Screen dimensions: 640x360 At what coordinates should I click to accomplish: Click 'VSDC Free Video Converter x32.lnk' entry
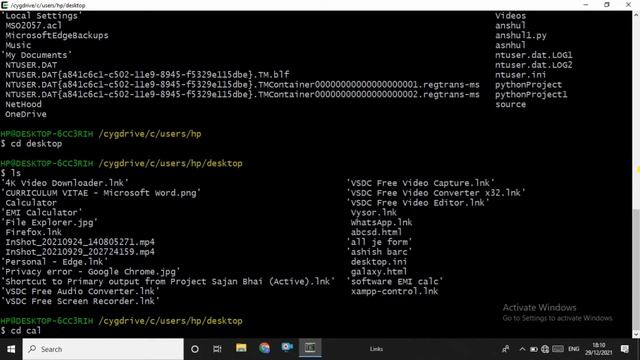436,193
